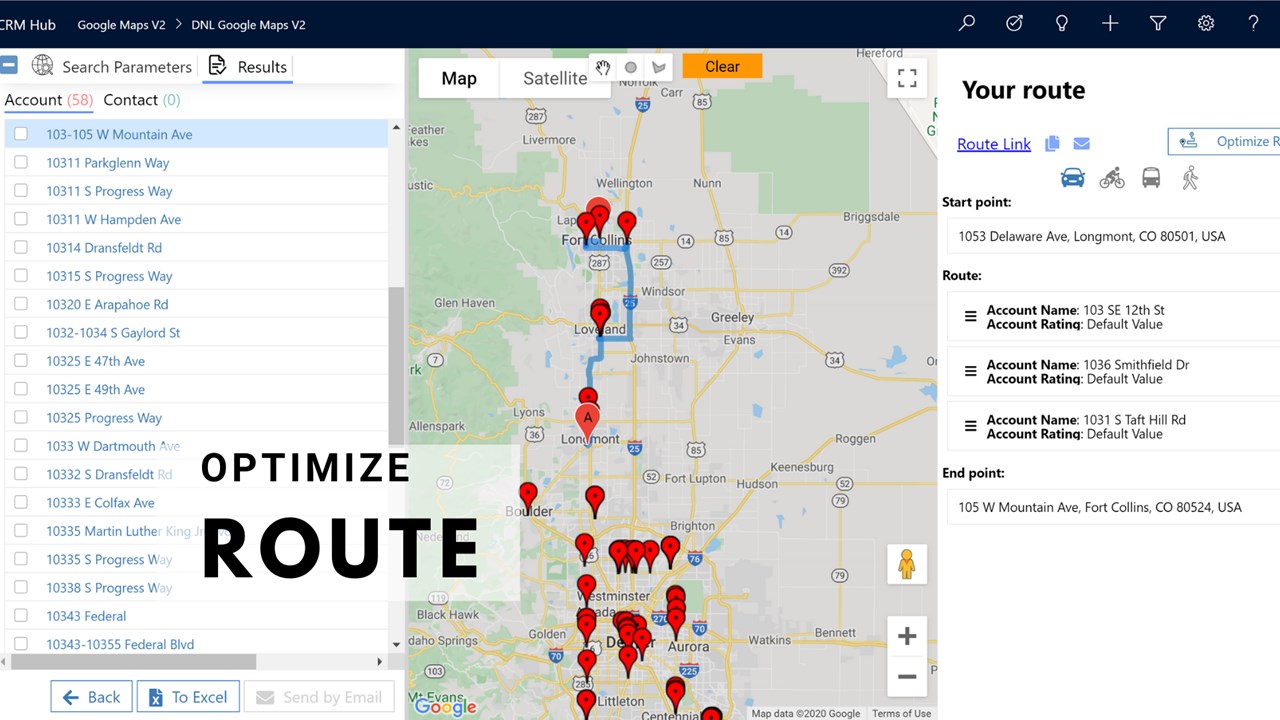Select the hand pan drawing tool
This screenshot has width=1280, height=720.
(x=603, y=67)
